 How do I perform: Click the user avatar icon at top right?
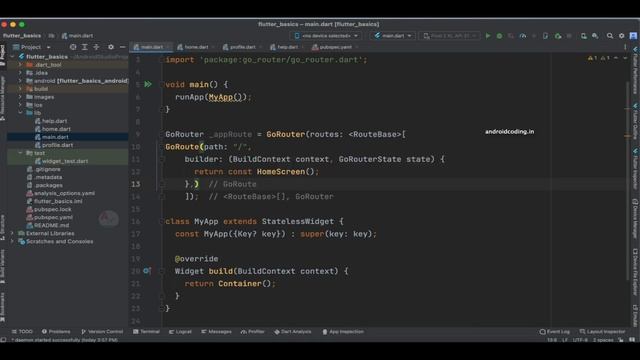pos(633,36)
